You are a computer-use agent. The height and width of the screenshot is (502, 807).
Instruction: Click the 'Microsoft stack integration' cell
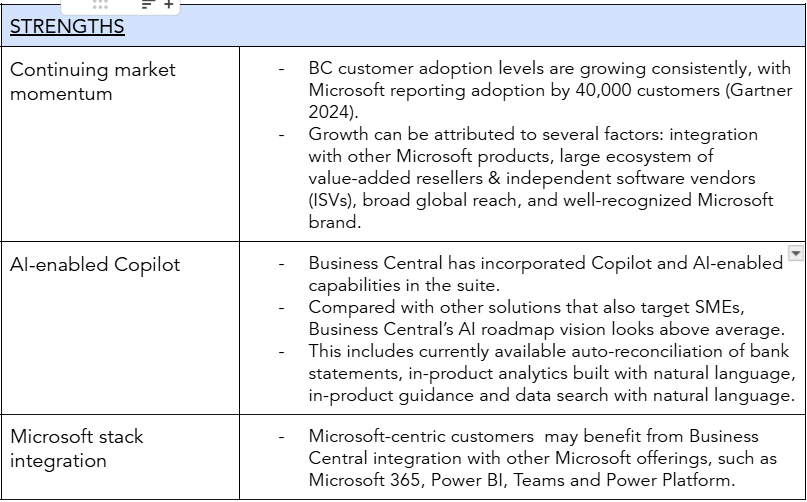(x=77, y=448)
